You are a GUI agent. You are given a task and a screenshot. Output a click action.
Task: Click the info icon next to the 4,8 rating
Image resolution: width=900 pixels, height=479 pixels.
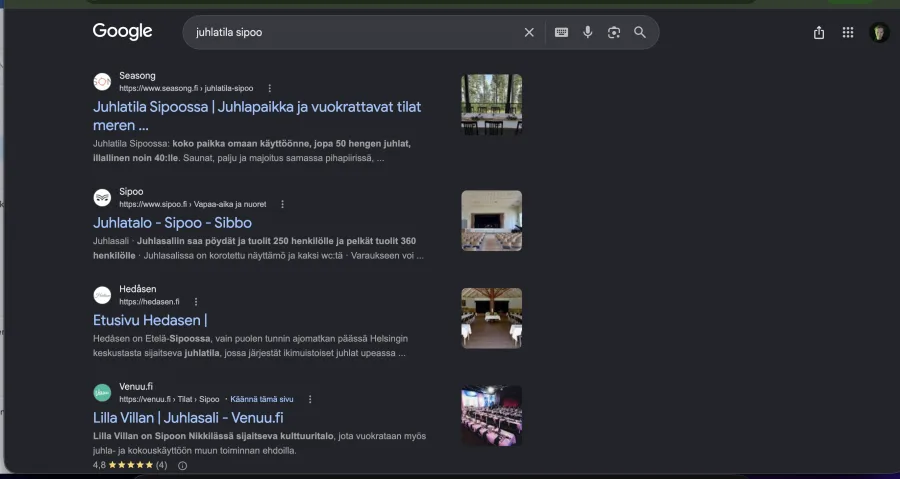point(183,465)
